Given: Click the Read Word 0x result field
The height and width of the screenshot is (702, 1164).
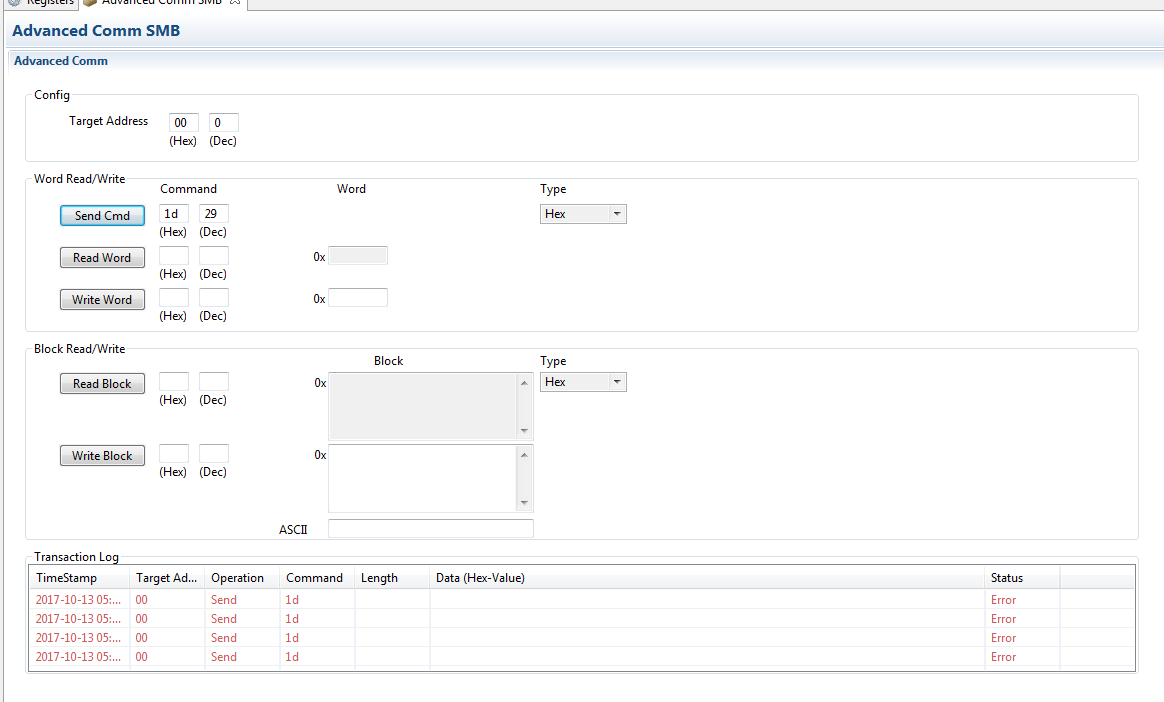Looking at the screenshot, I should (358, 256).
